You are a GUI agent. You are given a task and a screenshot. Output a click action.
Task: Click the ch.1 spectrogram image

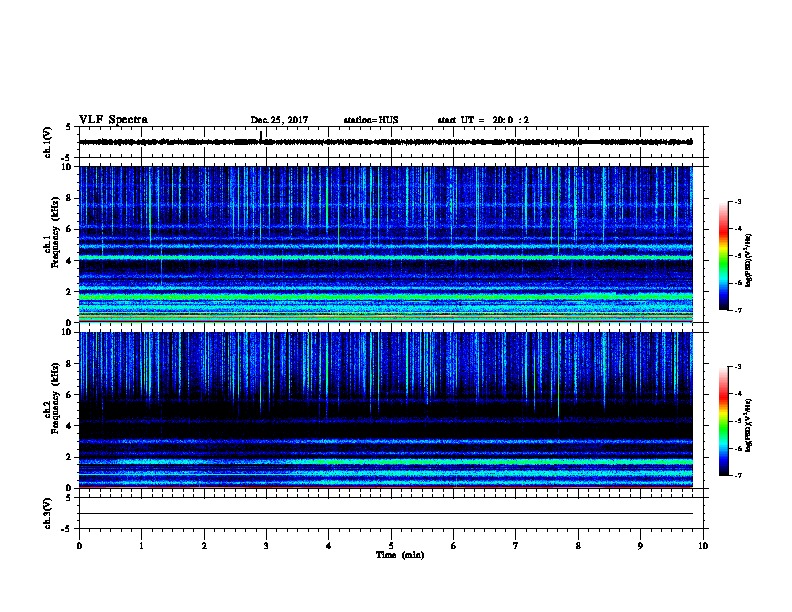point(386,244)
